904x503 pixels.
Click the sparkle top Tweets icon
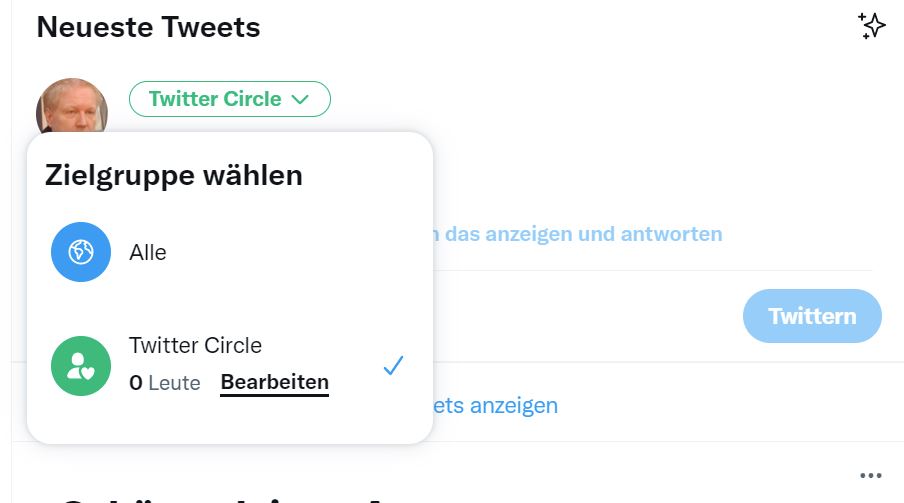coord(871,27)
